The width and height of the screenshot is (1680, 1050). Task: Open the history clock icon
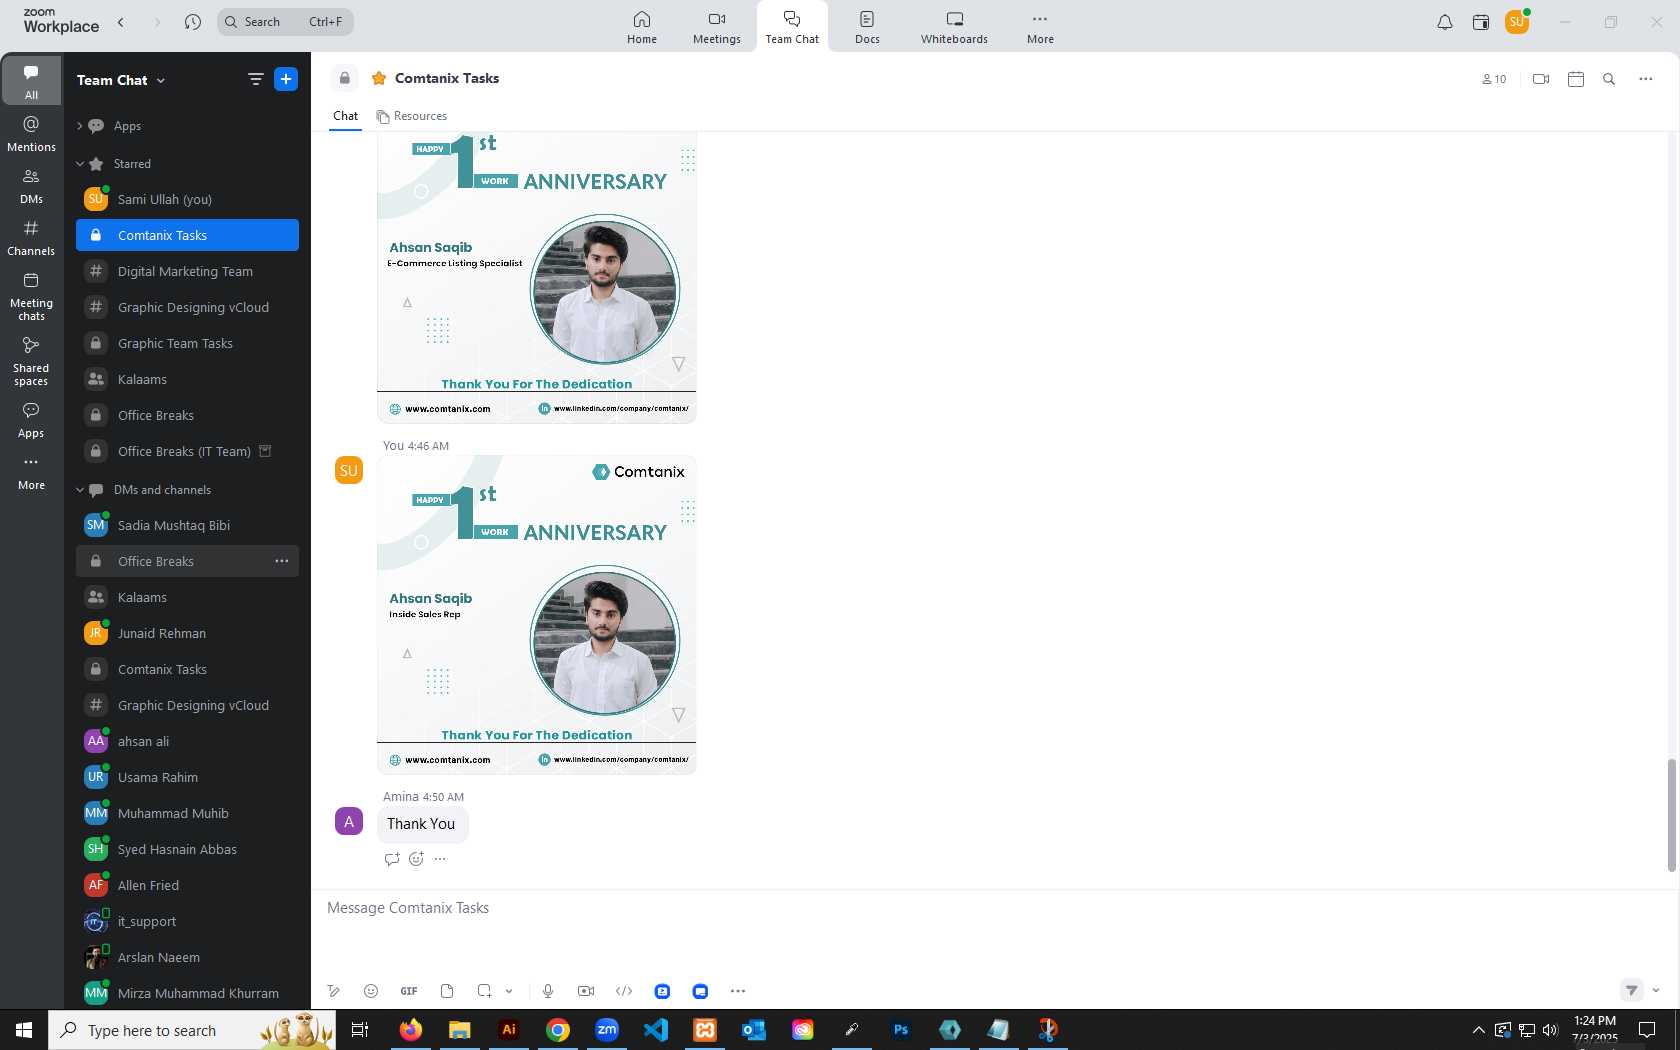click(x=193, y=22)
